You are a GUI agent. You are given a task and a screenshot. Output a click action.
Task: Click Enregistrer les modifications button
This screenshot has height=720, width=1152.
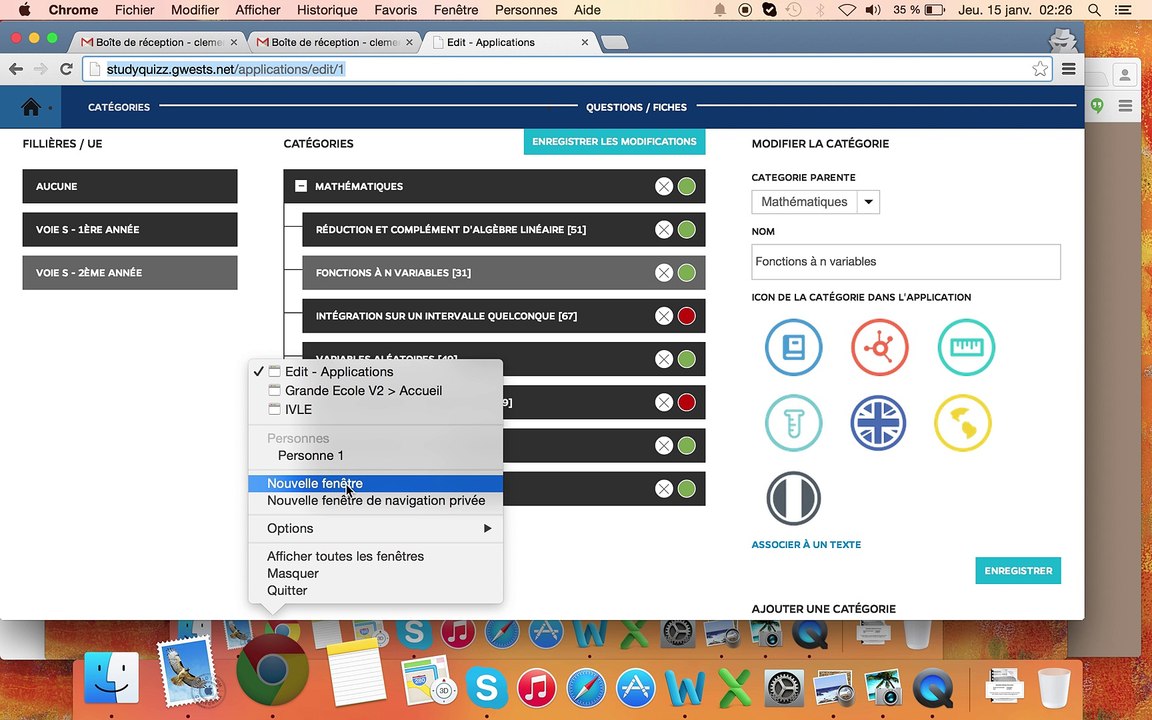614,142
